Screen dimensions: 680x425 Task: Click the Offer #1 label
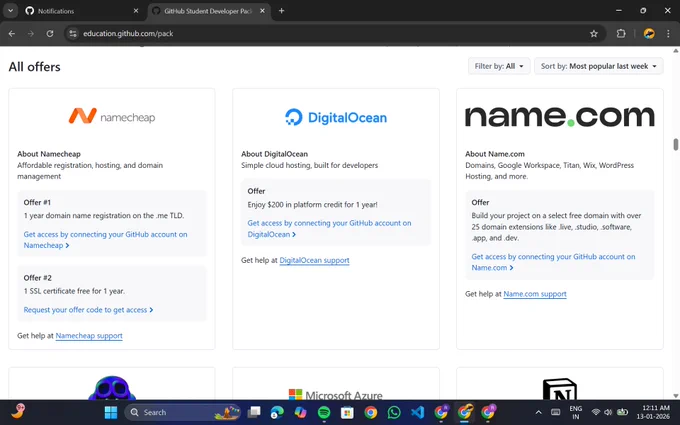pos(37,203)
